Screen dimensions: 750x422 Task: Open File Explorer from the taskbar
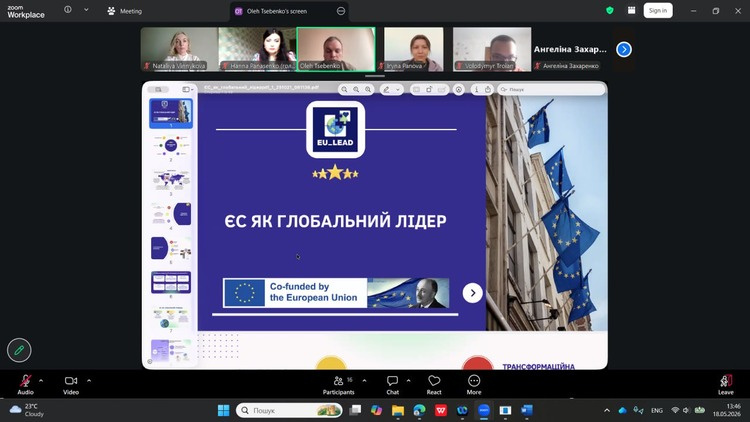click(398, 410)
